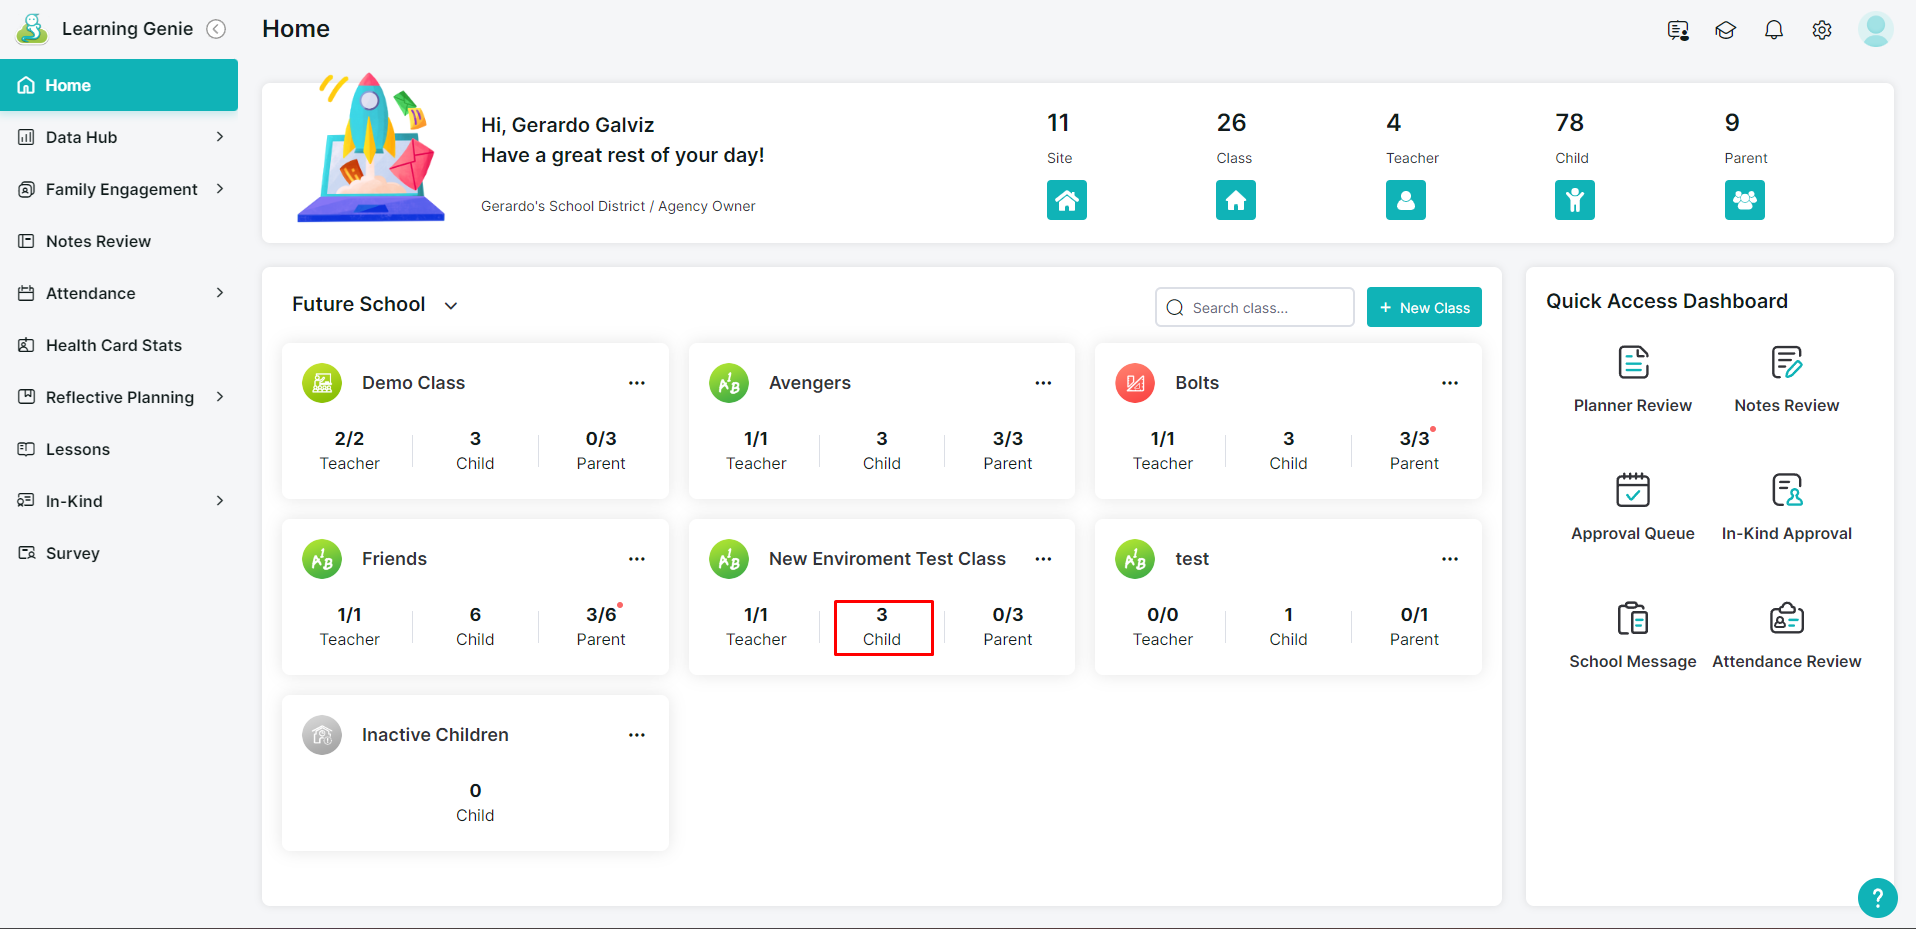Open Health Card Stats in the sidebar
Viewport: 1916px width, 929px height.
(x=113, y=345)
